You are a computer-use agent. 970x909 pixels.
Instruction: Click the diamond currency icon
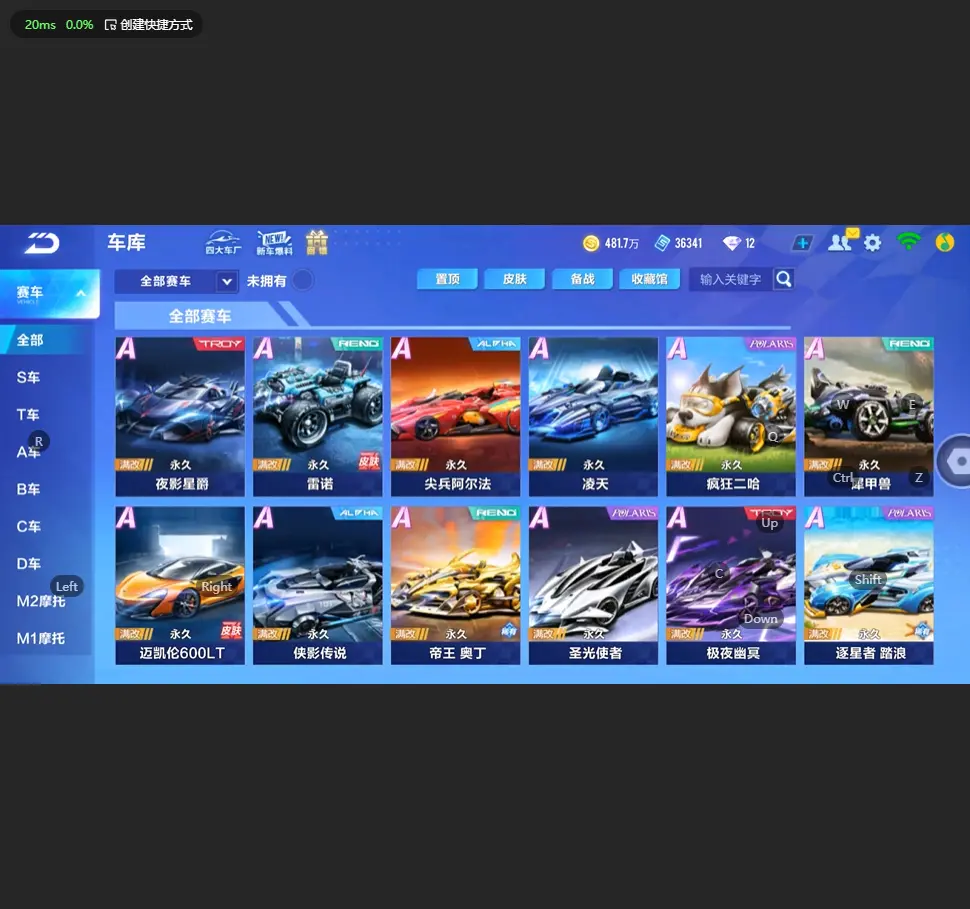[732, 243]
